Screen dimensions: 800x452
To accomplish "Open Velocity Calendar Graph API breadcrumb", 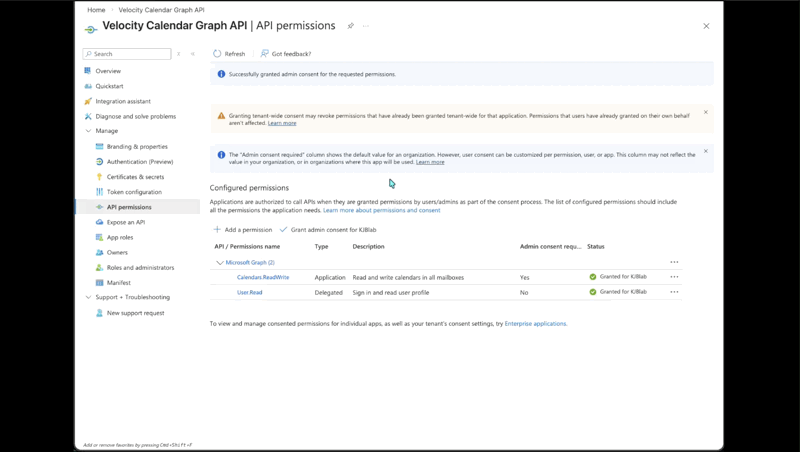I will coord(161,10).
